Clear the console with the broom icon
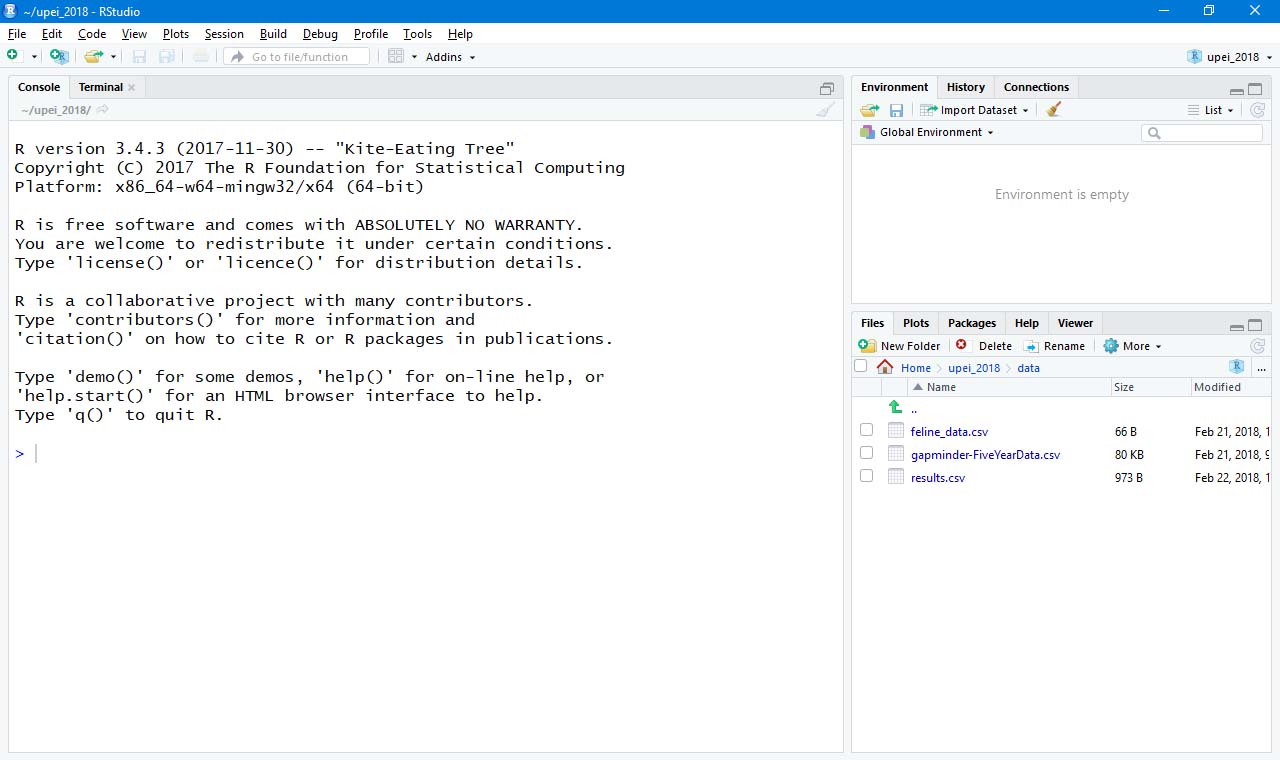Image resolution: width=1280 pixels, height=760 pixels. tap(824, 110)
